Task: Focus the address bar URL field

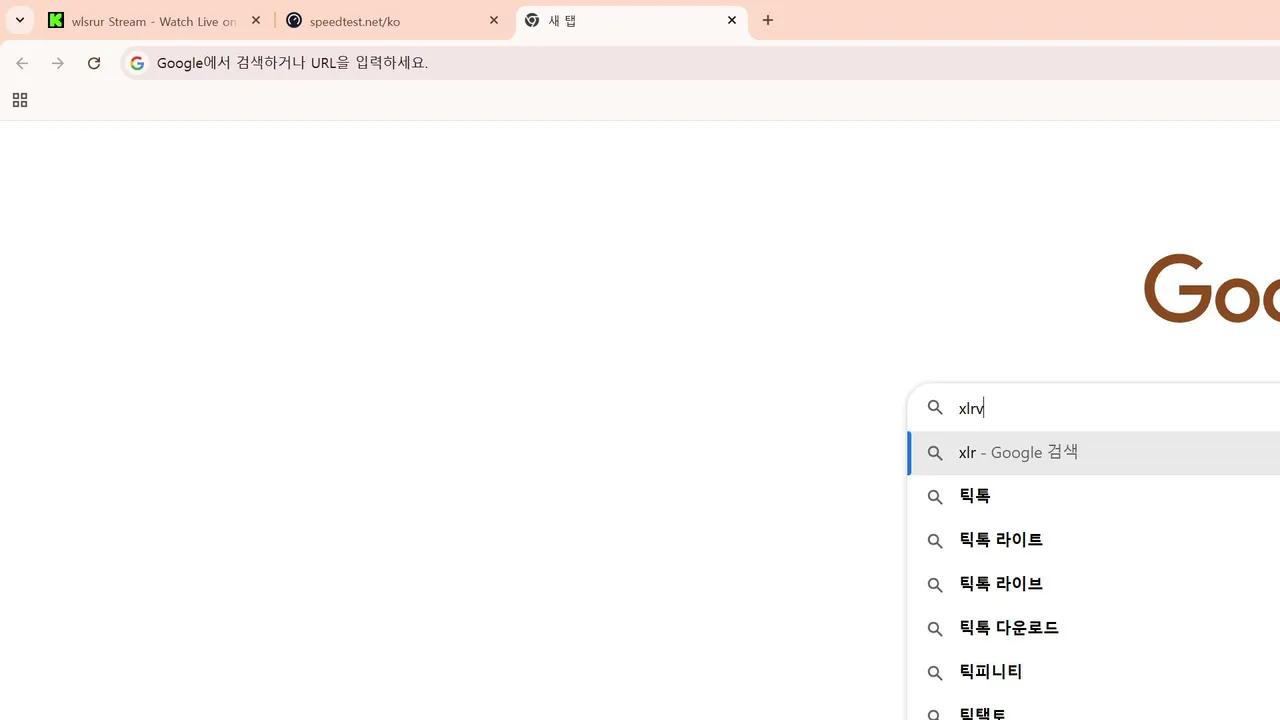Action: point(700,63)
